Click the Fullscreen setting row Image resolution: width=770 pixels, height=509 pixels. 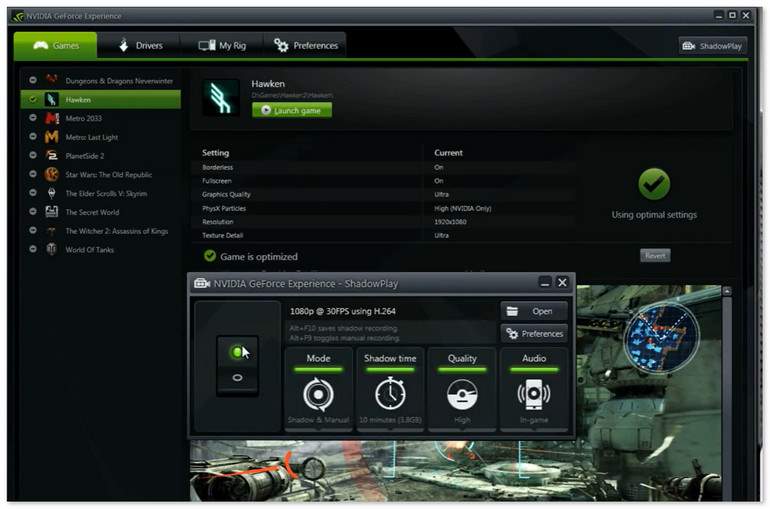(384, 181)
